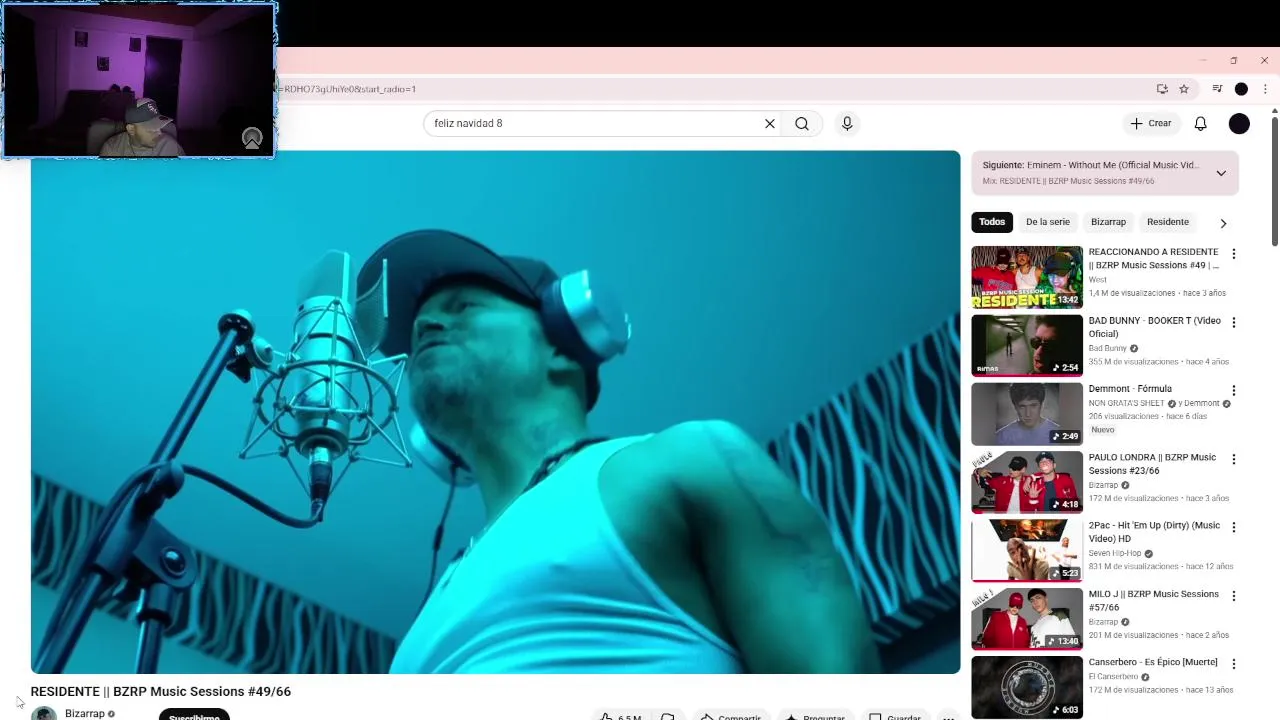Open the notifications bell

1200,123
